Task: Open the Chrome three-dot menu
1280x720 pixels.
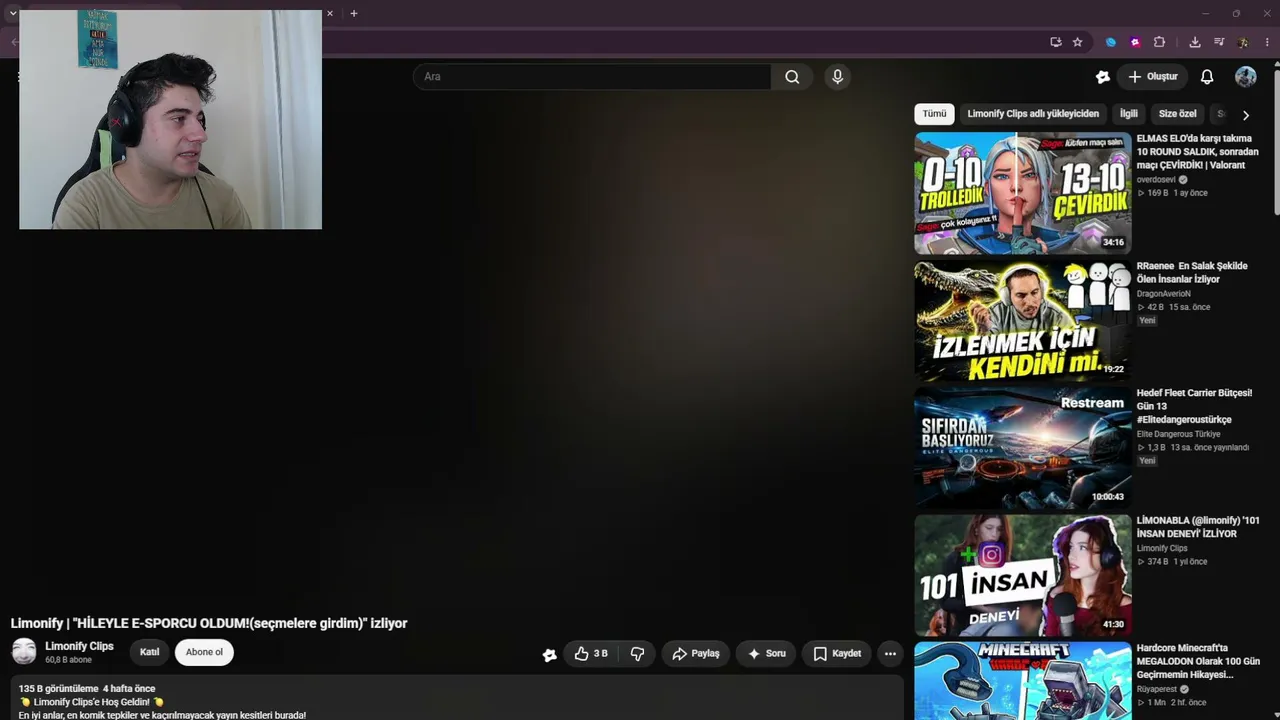Action: tap(1267, 42)
